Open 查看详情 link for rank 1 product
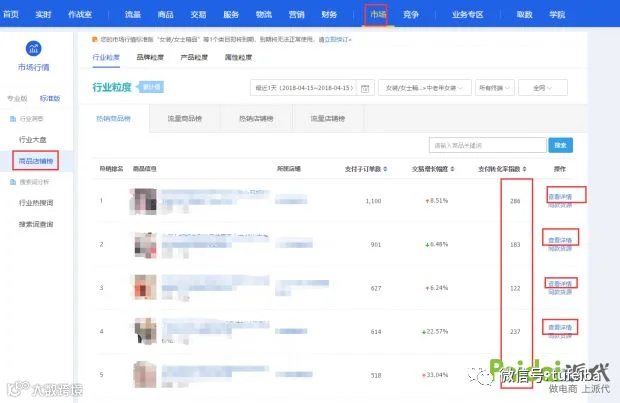Screen dimensions: 620x403 pos(560,197)
